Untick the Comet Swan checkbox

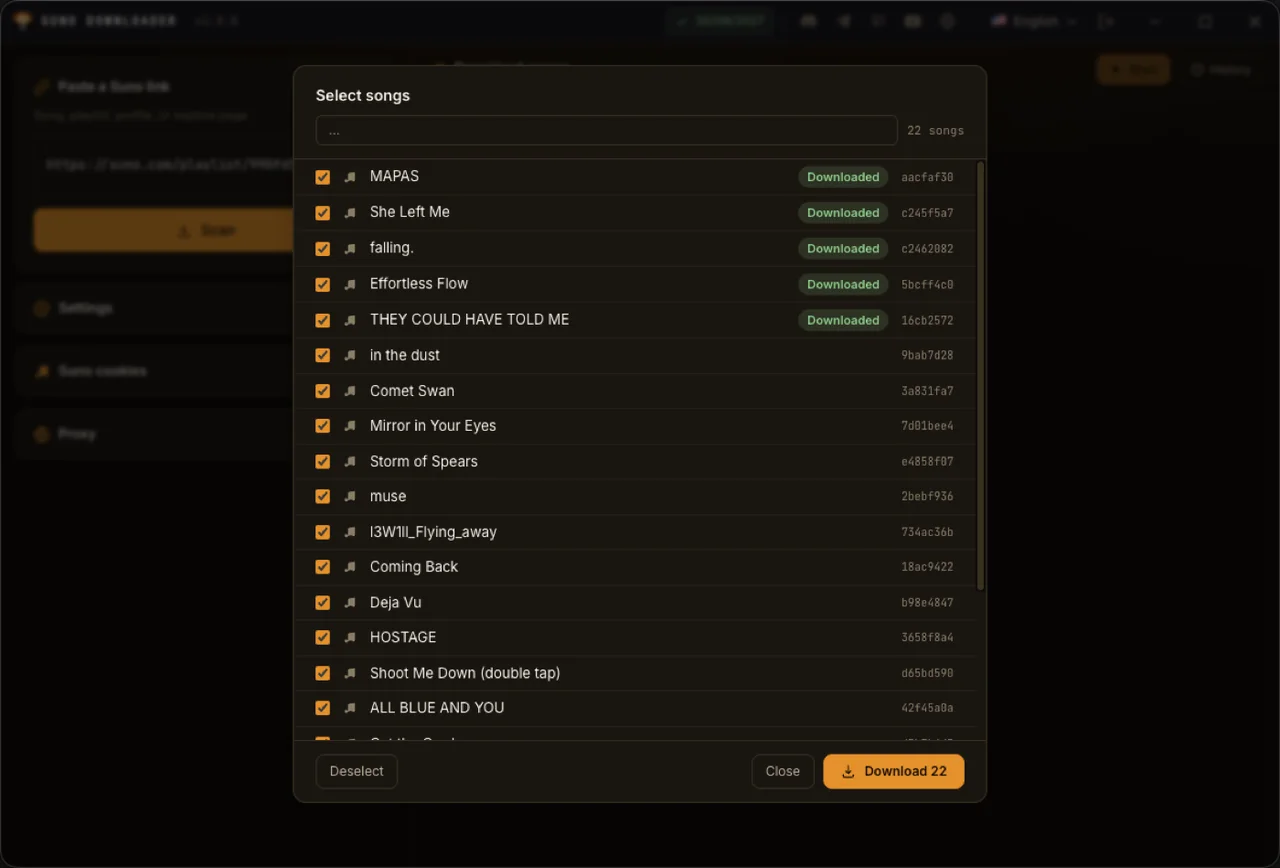[323, 391]
